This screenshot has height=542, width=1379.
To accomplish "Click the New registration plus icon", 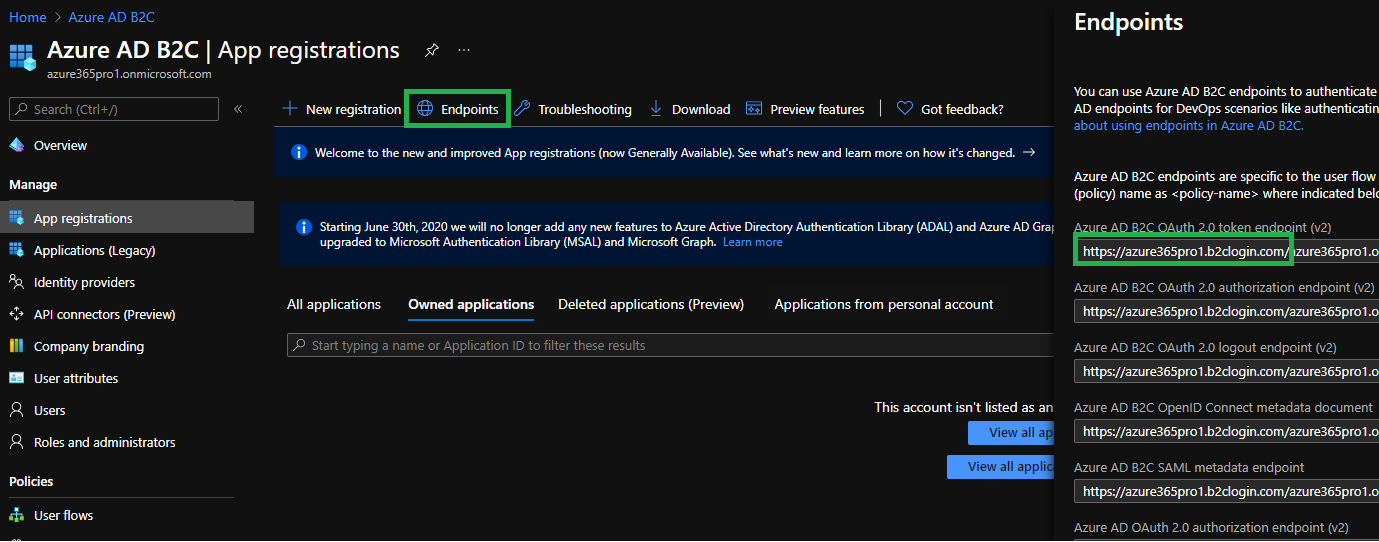I will coord(290,108).
